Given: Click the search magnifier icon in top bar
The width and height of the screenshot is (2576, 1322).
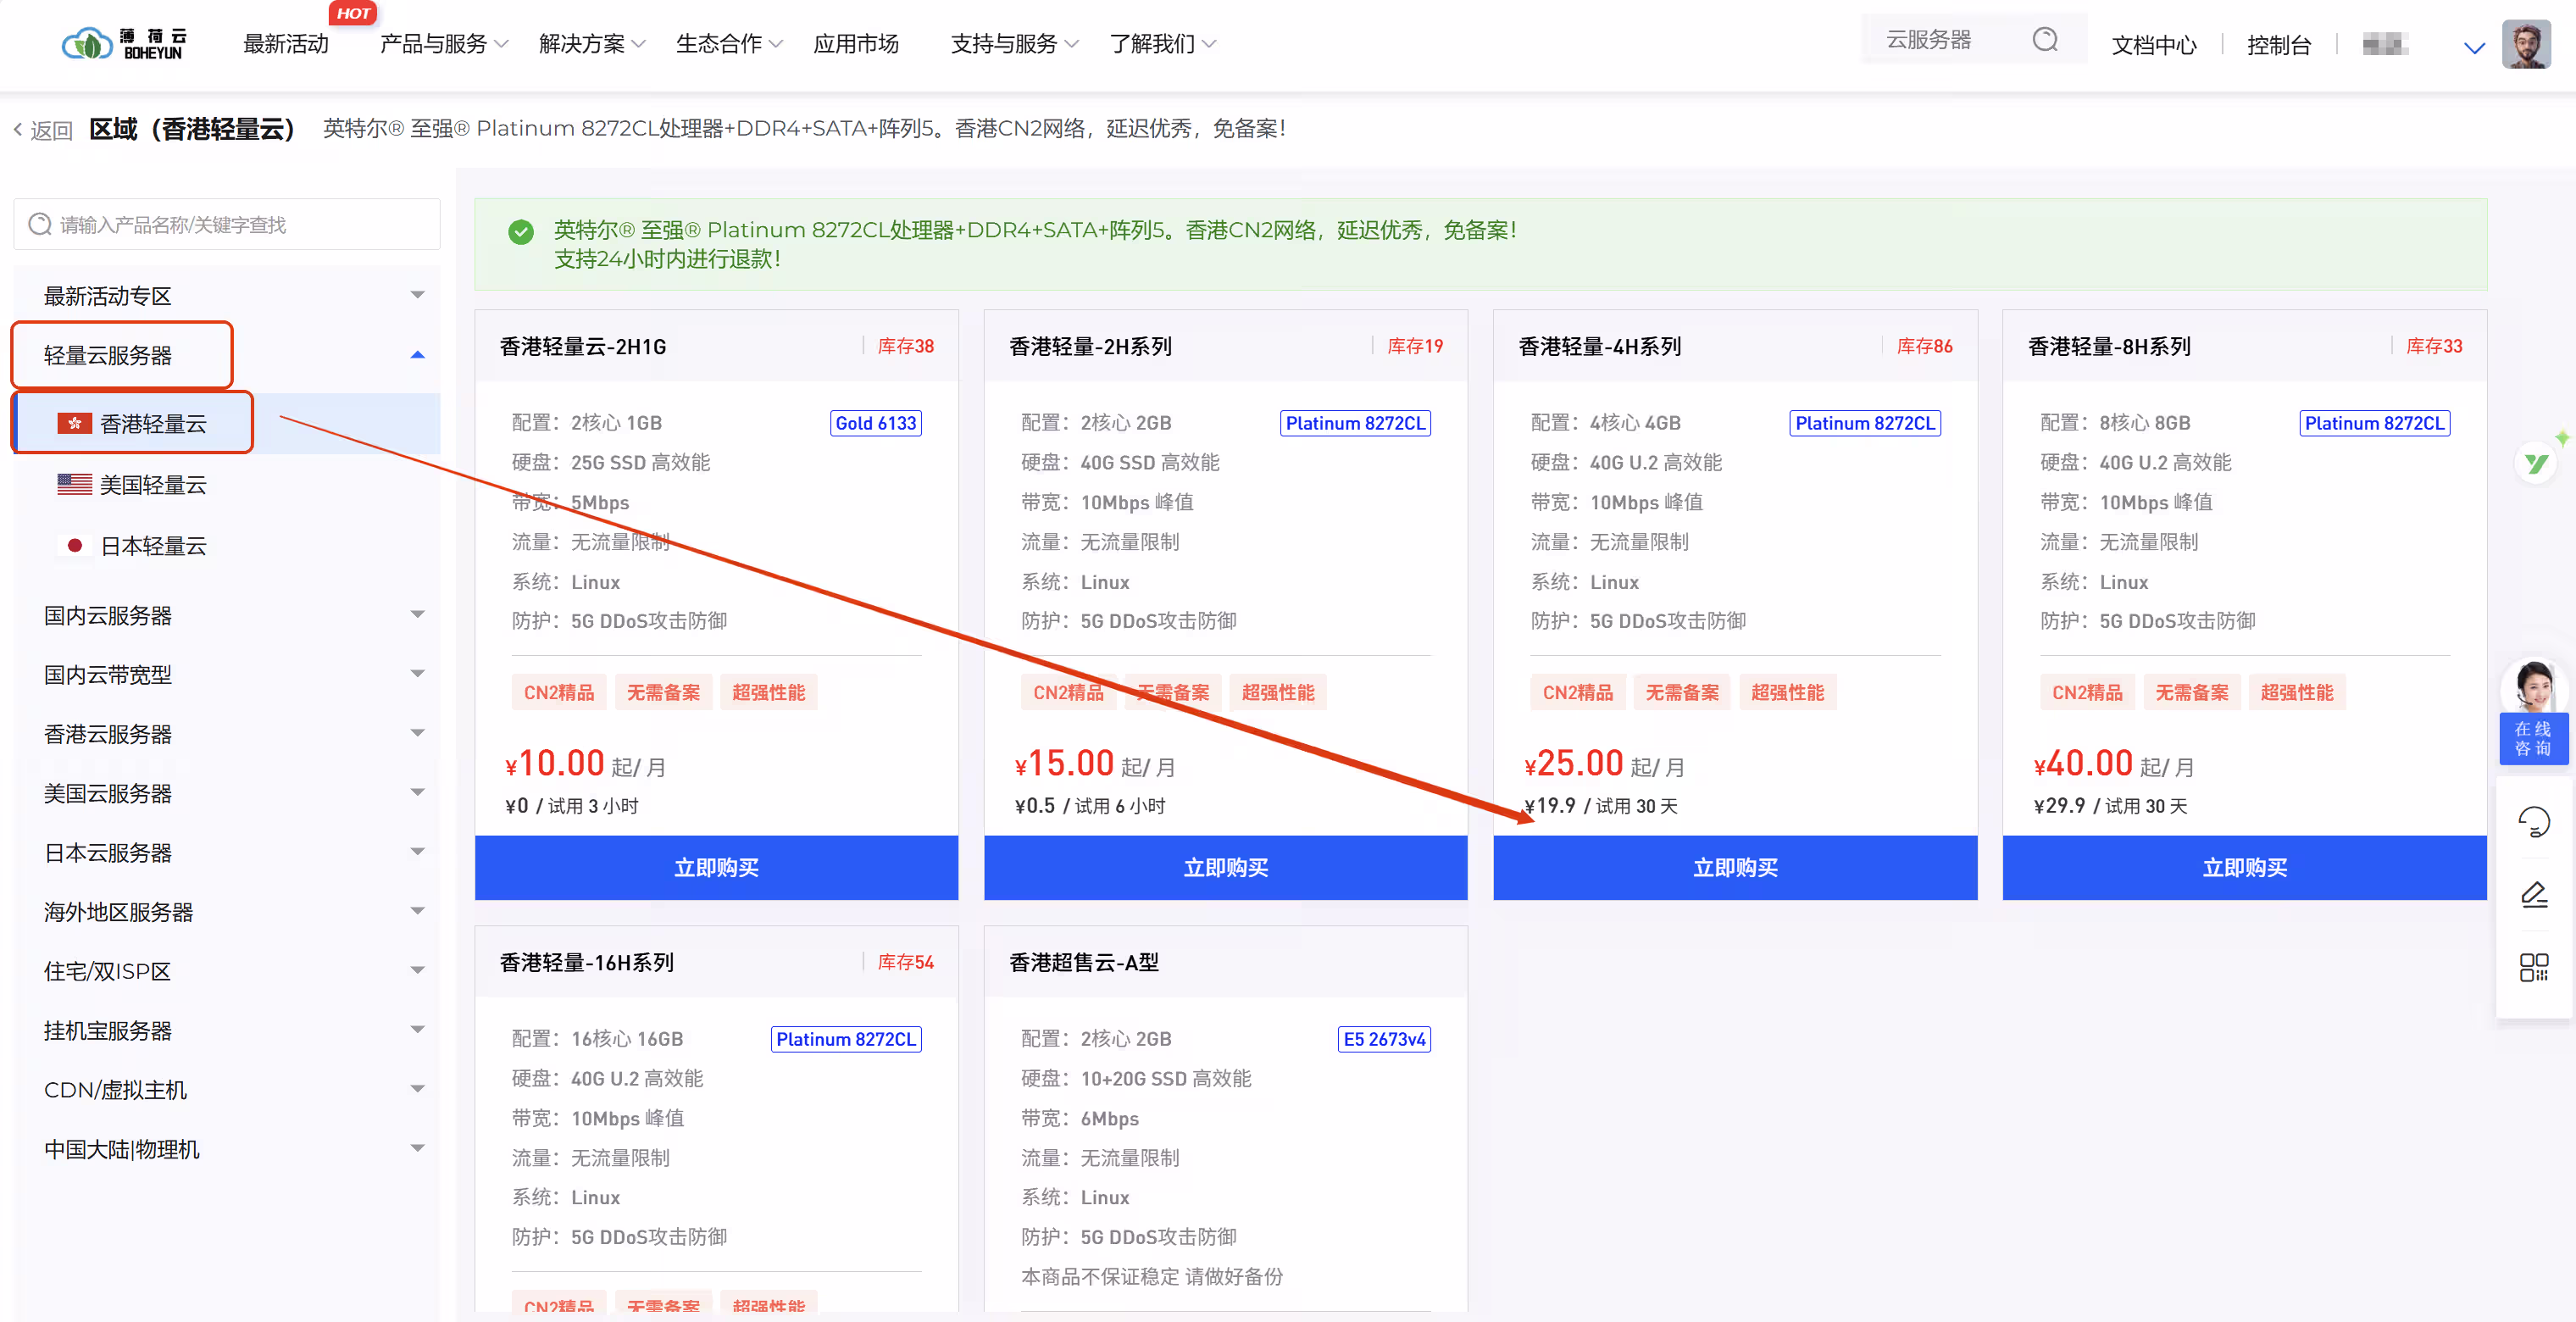Looking at the screenshot, I should [2045, 40].
